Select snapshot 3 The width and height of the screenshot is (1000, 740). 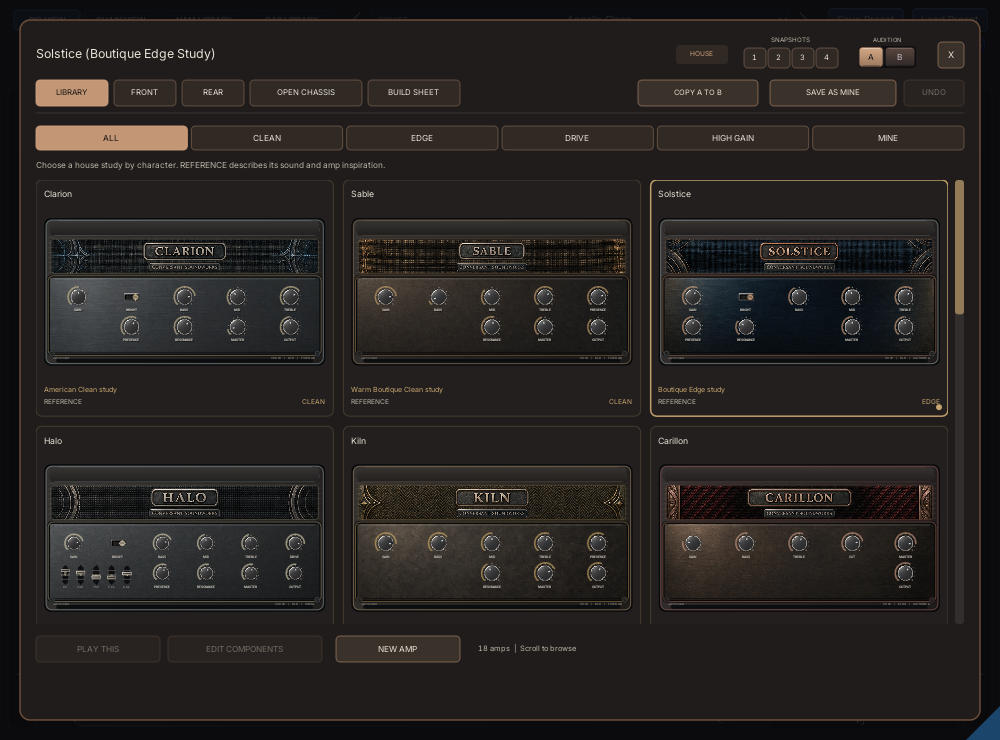click(x=802, y=57)
